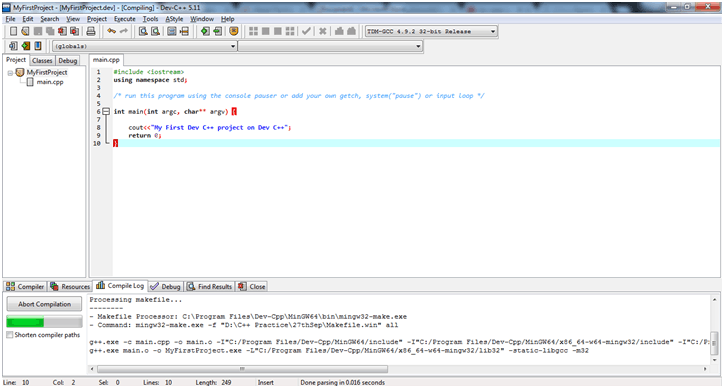Switch to the Classes tab

tap(42, 61)
